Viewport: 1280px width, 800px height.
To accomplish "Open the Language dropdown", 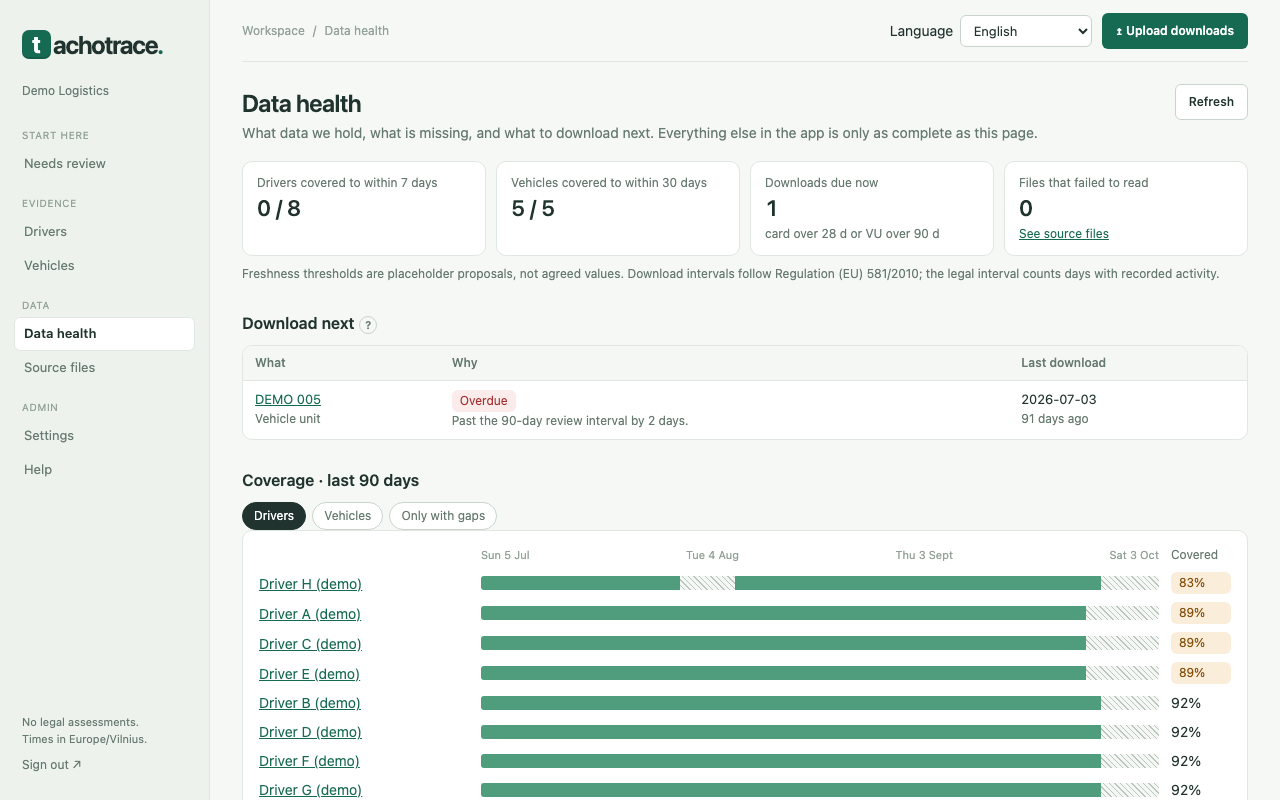I will click(x=1025, y=31).
